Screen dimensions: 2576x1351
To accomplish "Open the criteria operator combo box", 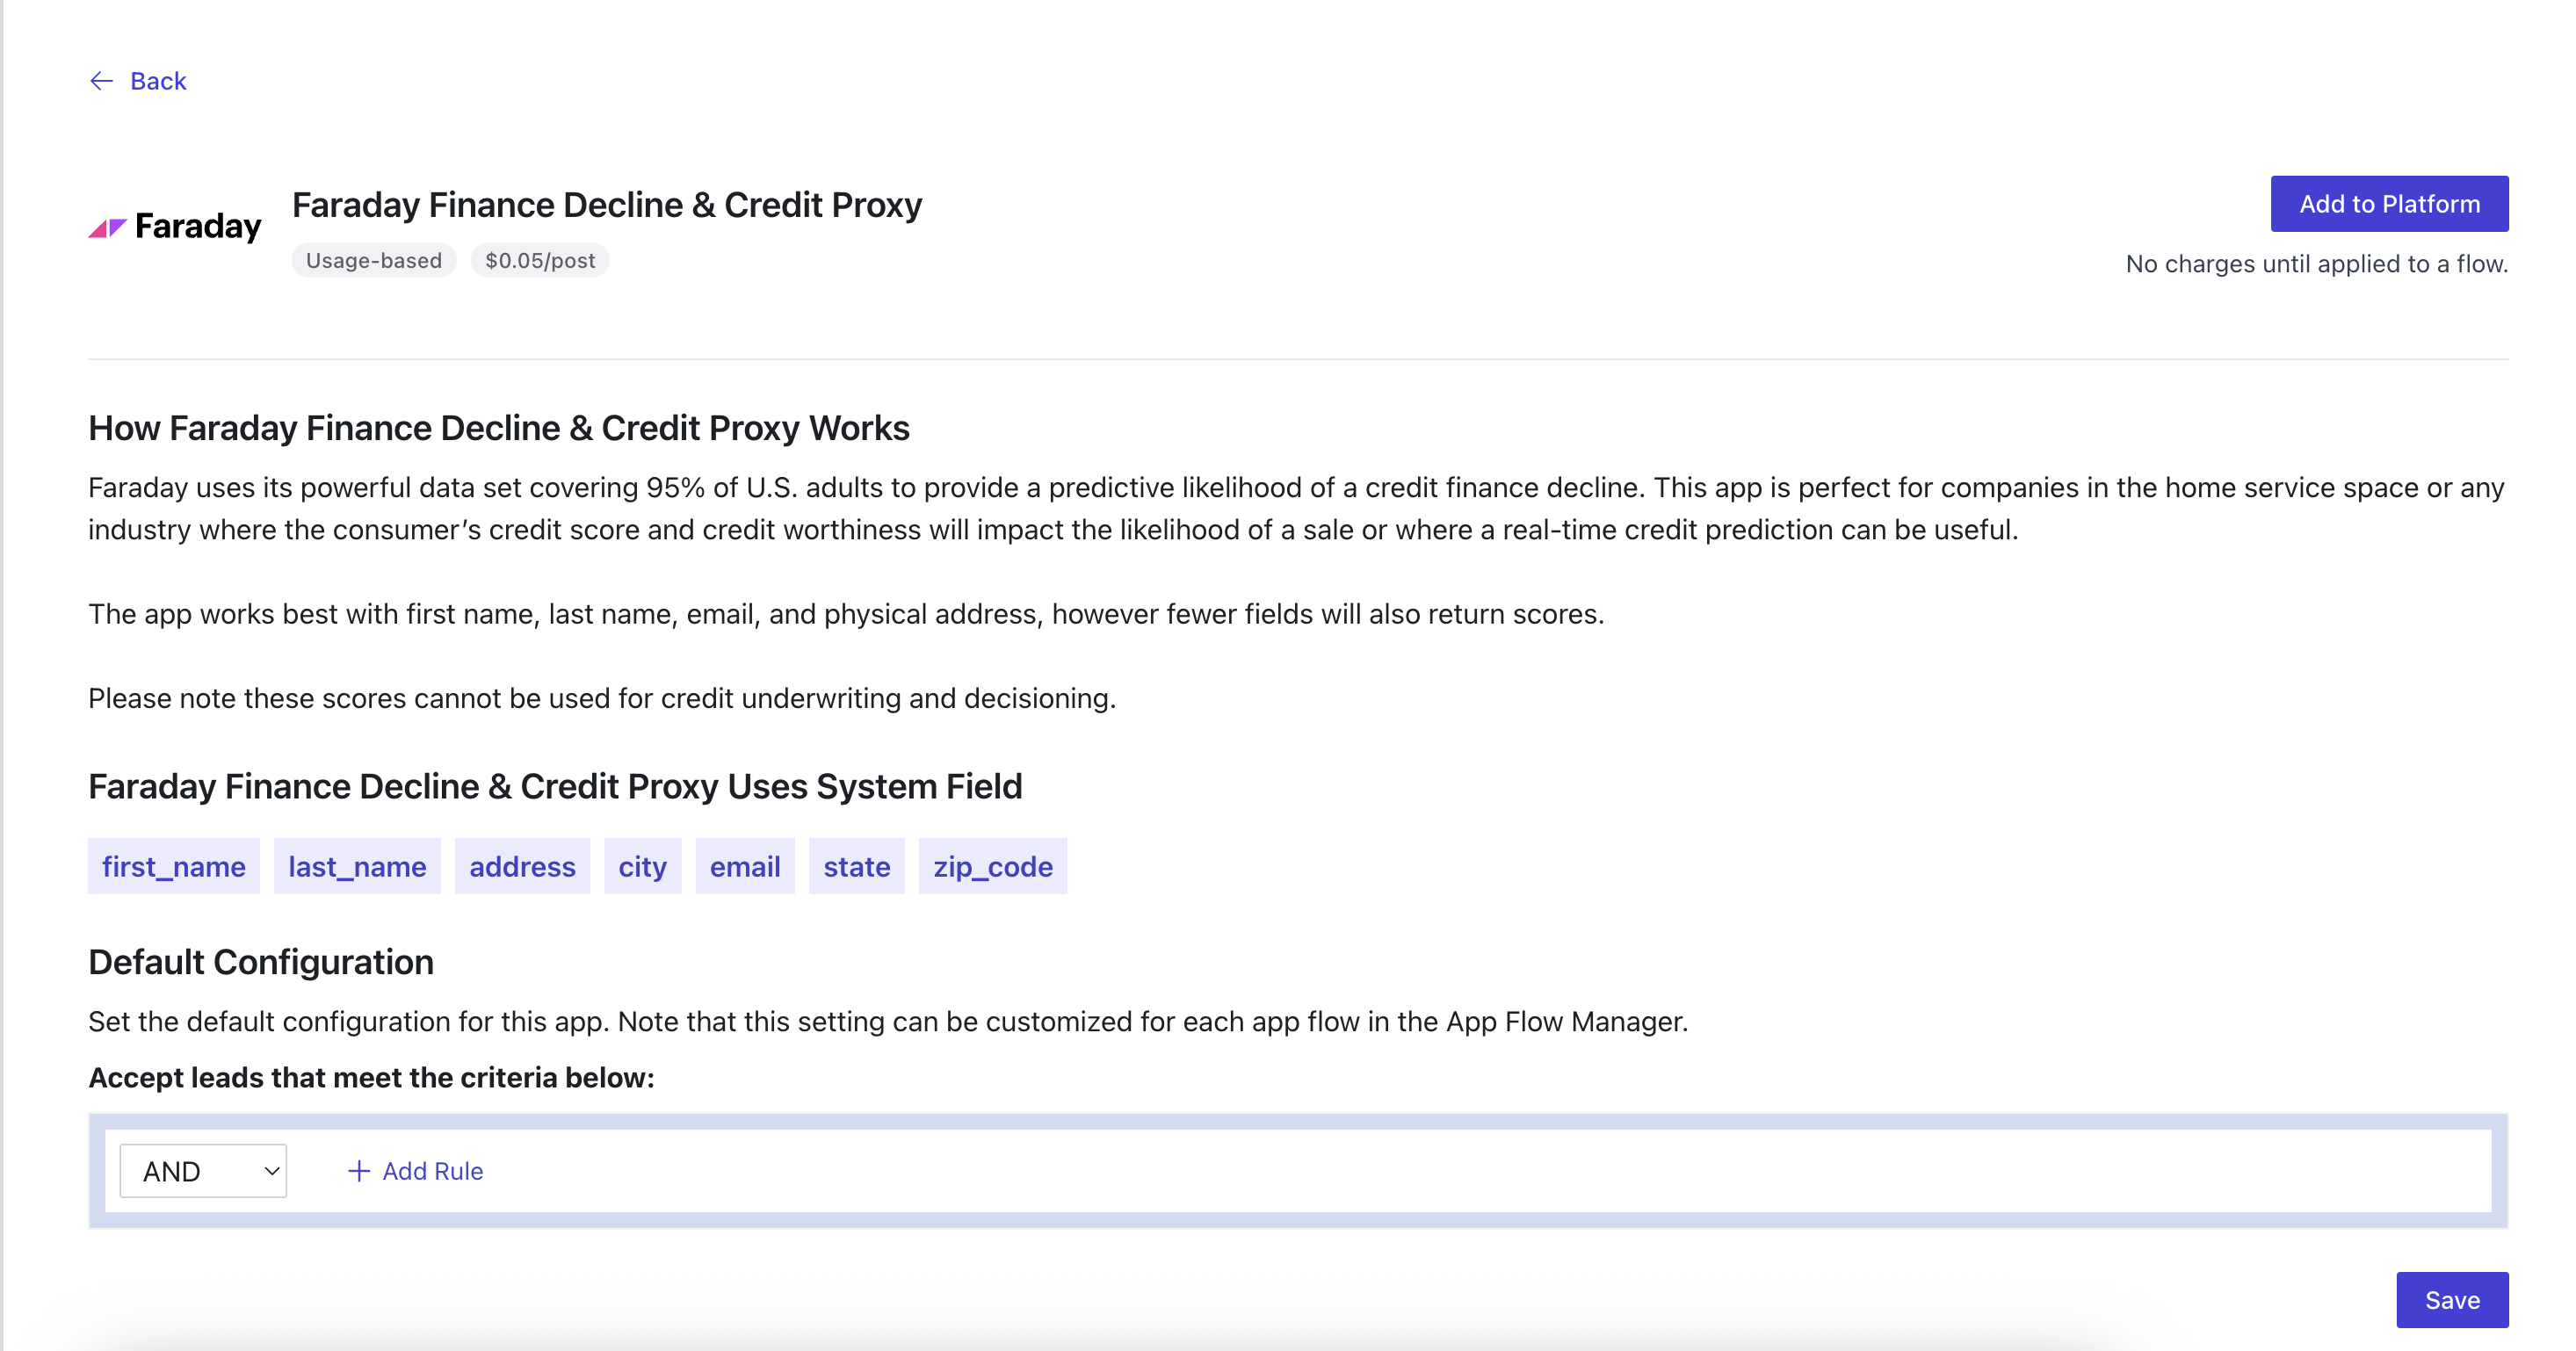I will pyautogui.click(x=202, y=1170).
